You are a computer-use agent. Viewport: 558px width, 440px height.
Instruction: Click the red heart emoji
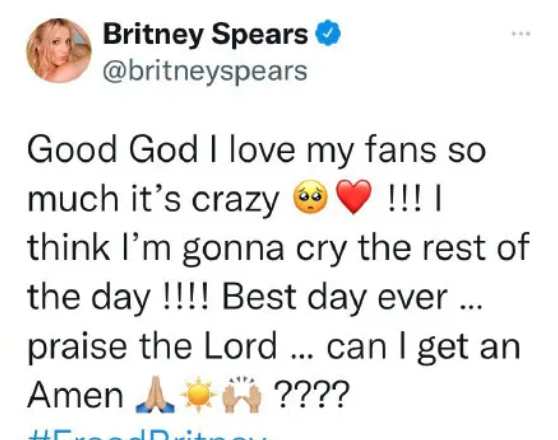click(353, 197)
